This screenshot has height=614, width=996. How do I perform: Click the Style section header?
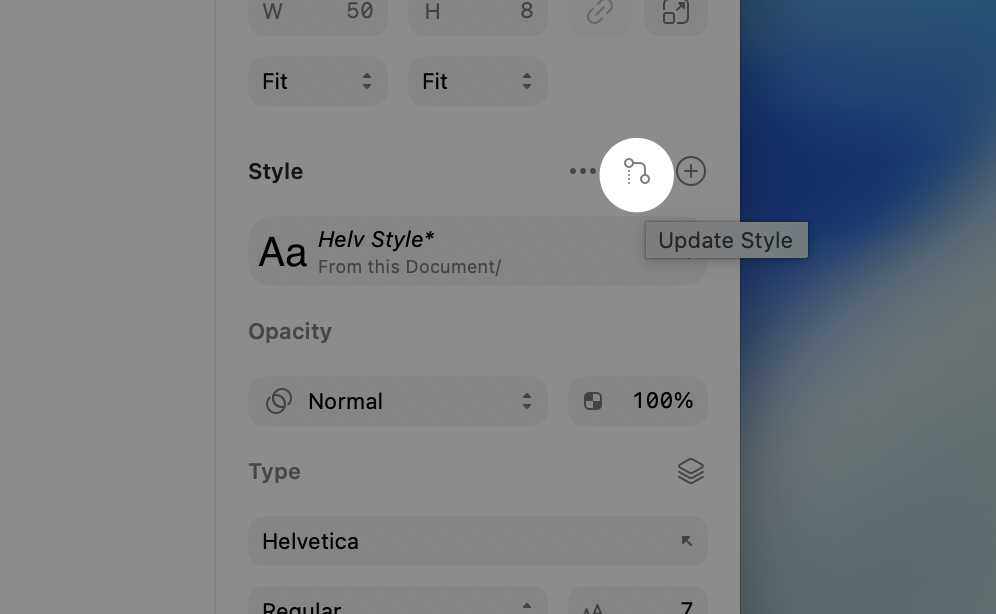[276, 171]
